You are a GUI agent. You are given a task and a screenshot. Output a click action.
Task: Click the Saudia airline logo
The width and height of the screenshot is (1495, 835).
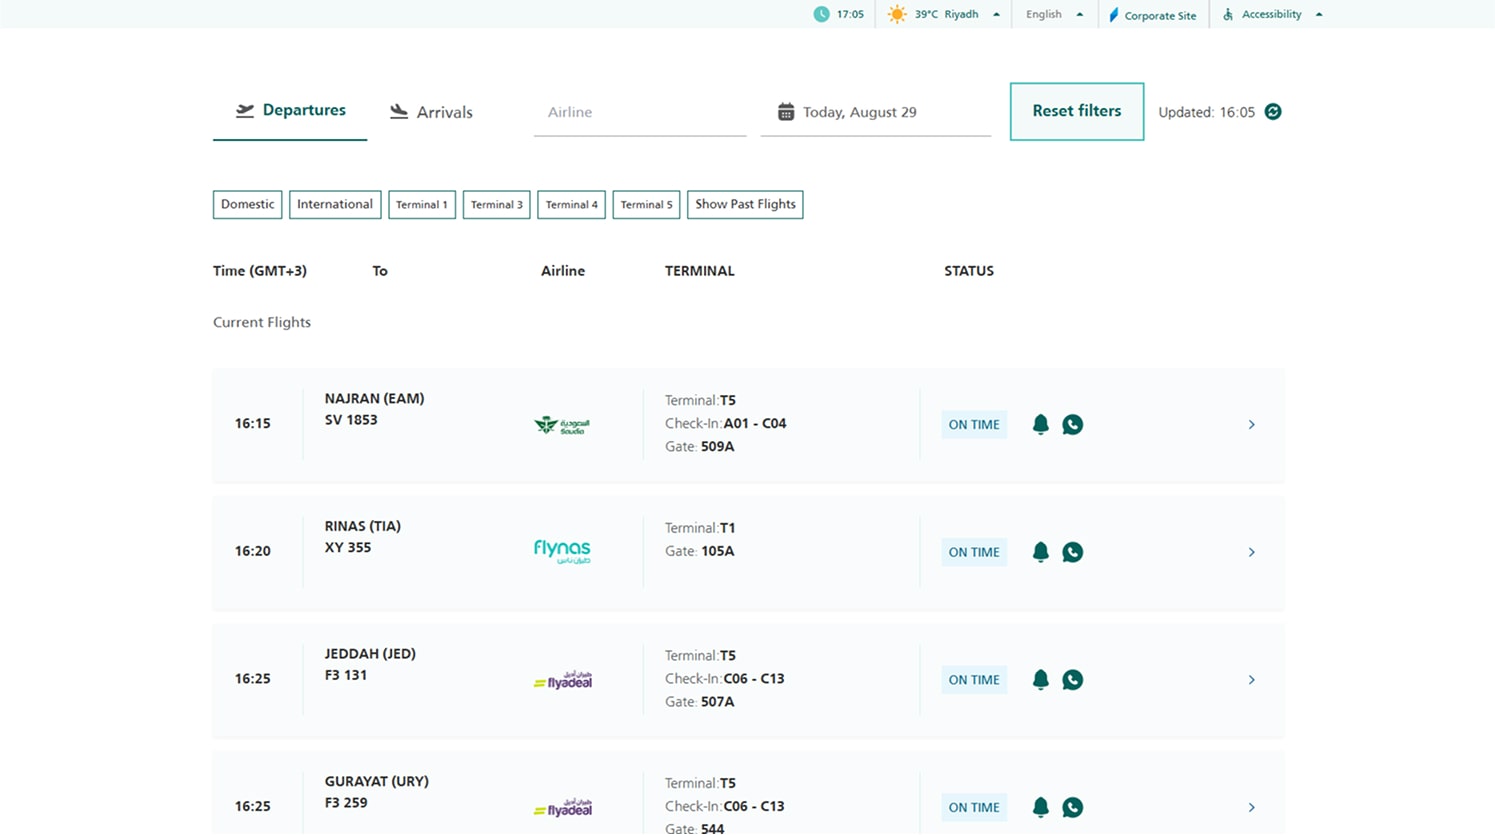click(562, 425)
